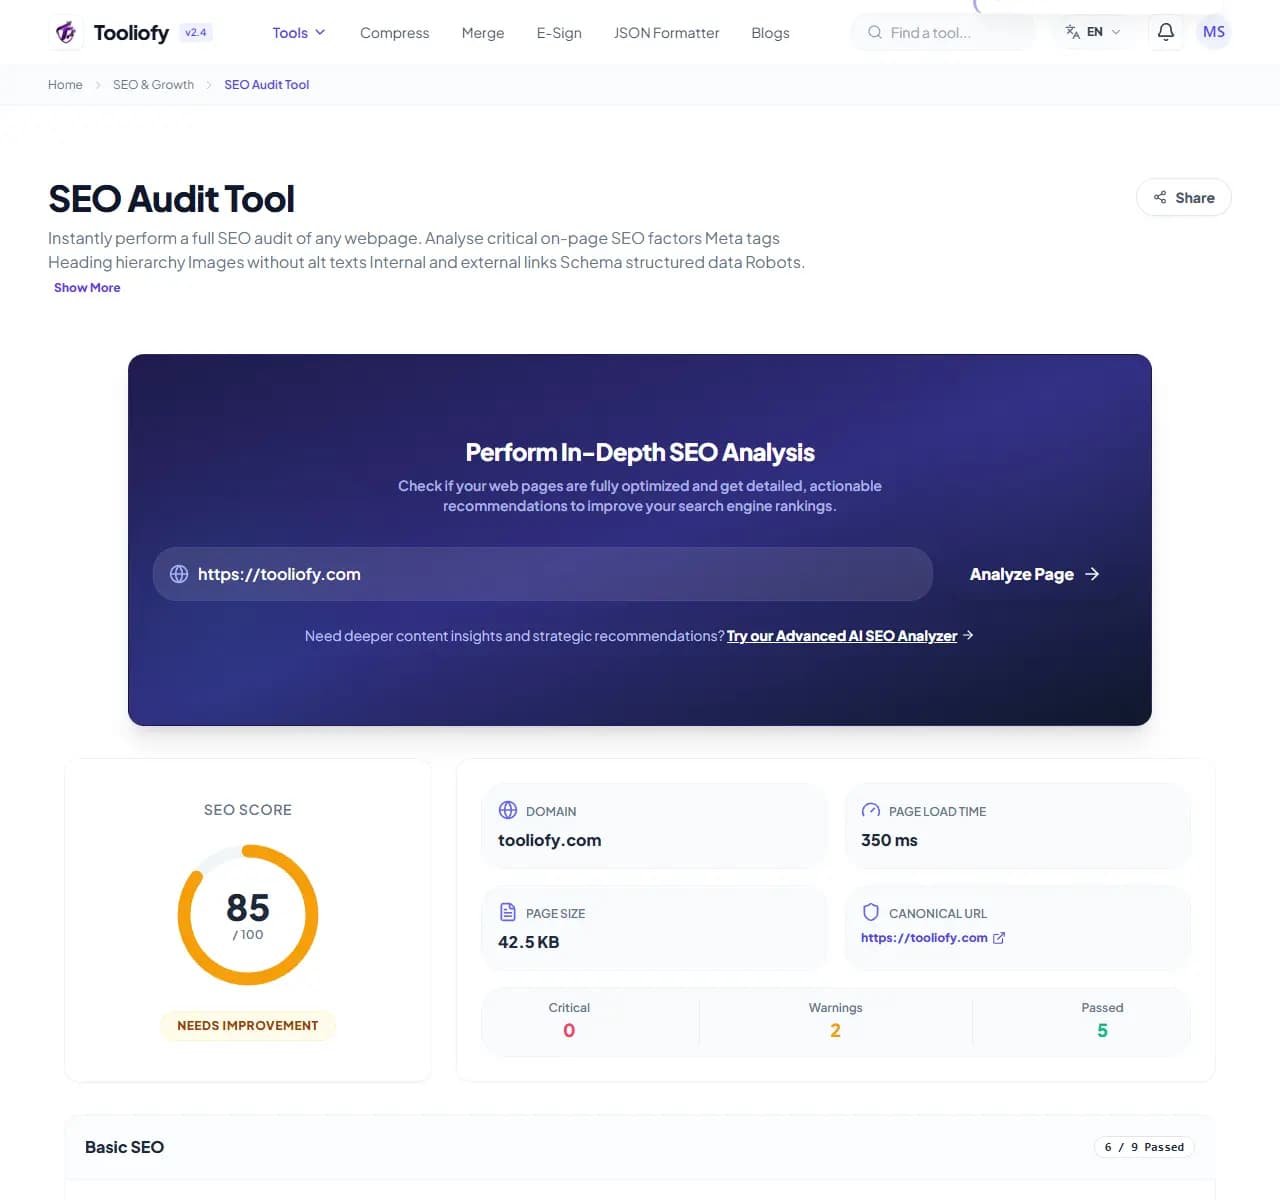Click the Passed count 5
The width and height of the screenshot is (1280, 1200).
tap(1102, 1031)
